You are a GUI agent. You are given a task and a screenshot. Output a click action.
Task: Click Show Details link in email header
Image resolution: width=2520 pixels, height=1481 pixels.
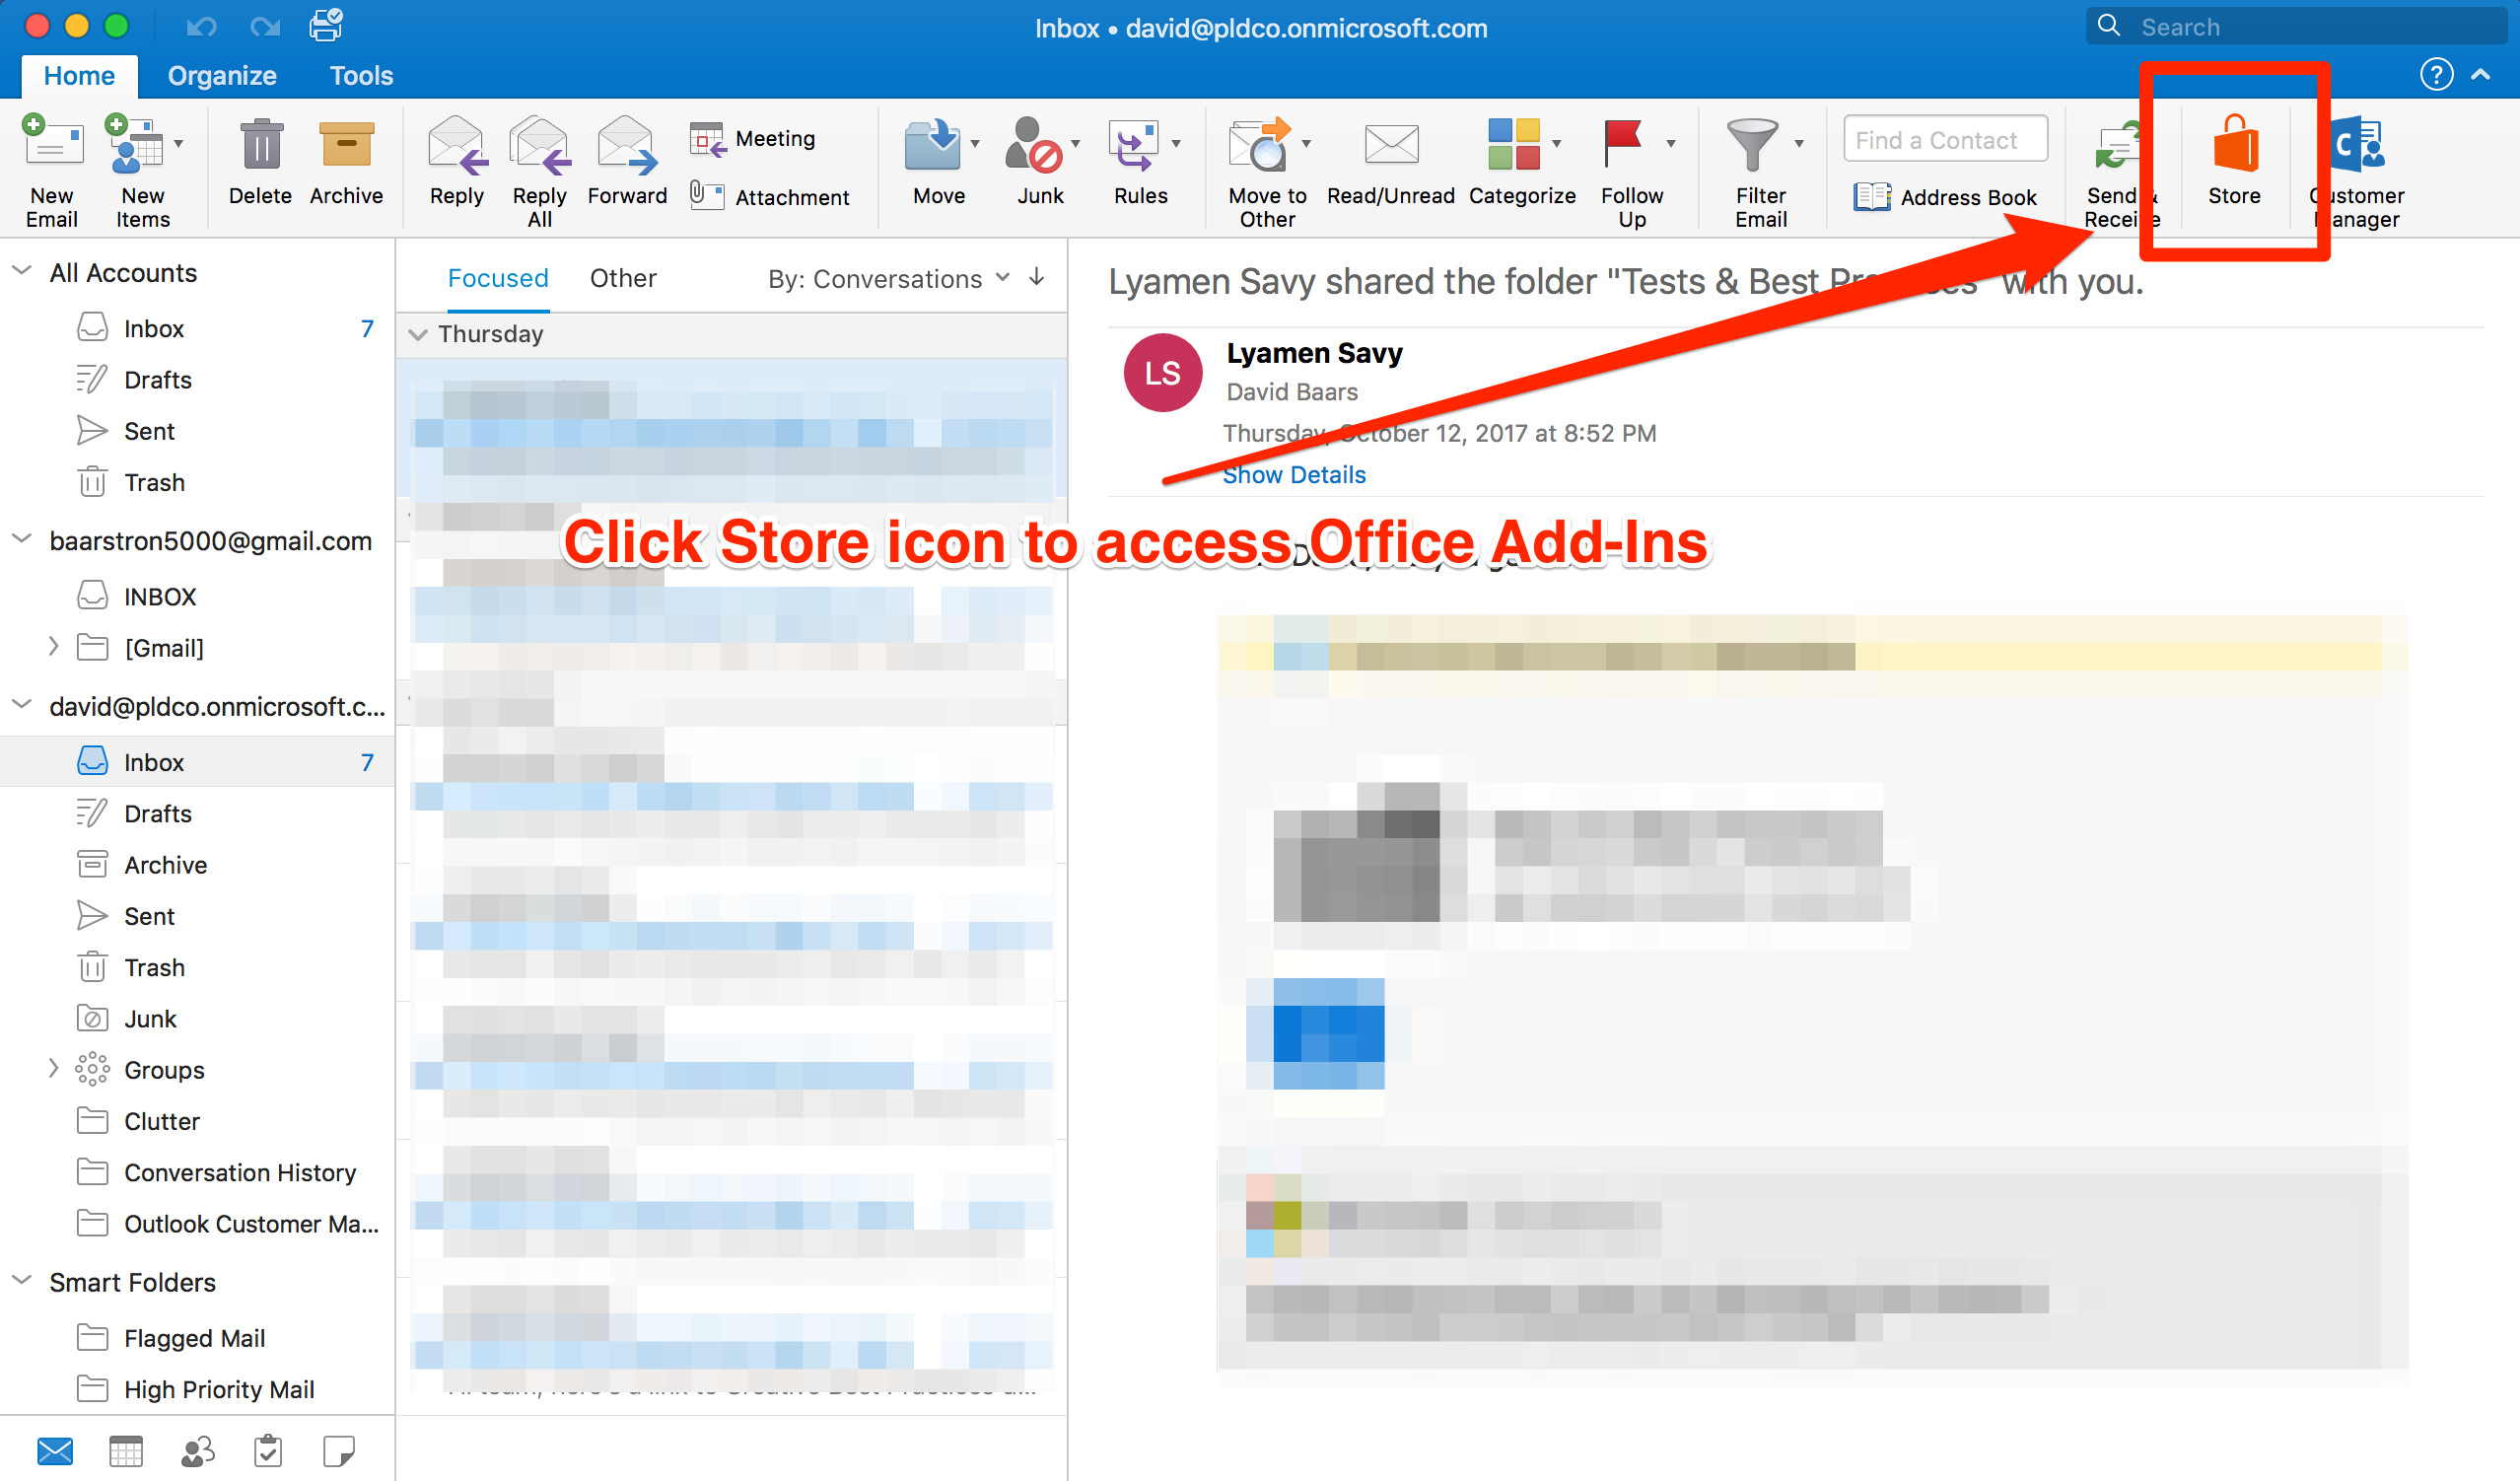1292,474
